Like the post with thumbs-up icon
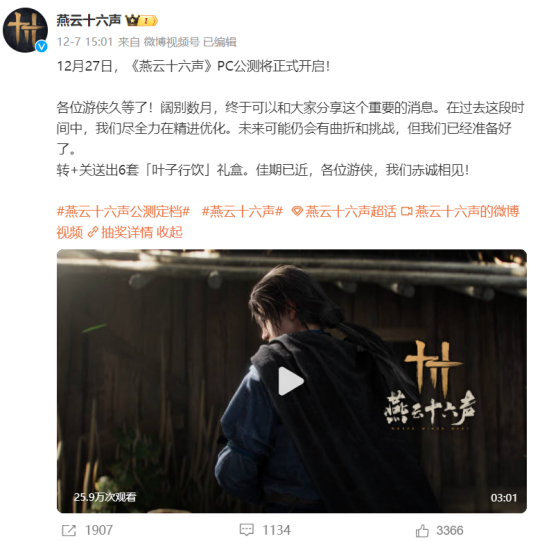This screenshot has width=540, height=541. (x=422, y=530)
